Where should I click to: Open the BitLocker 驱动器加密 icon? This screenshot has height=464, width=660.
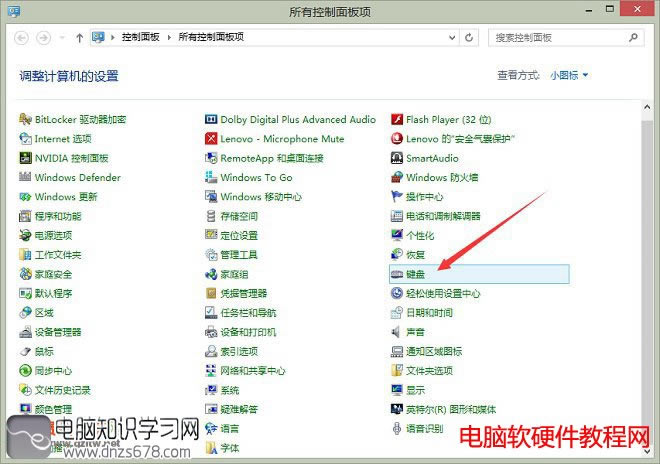(x=25, y=119)
